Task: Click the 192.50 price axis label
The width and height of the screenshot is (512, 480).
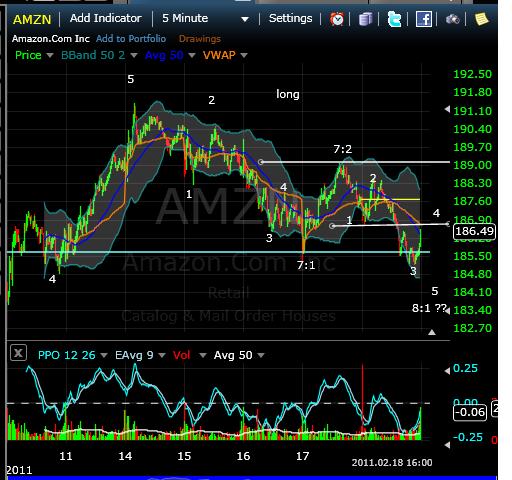Action: coord(472,74)
